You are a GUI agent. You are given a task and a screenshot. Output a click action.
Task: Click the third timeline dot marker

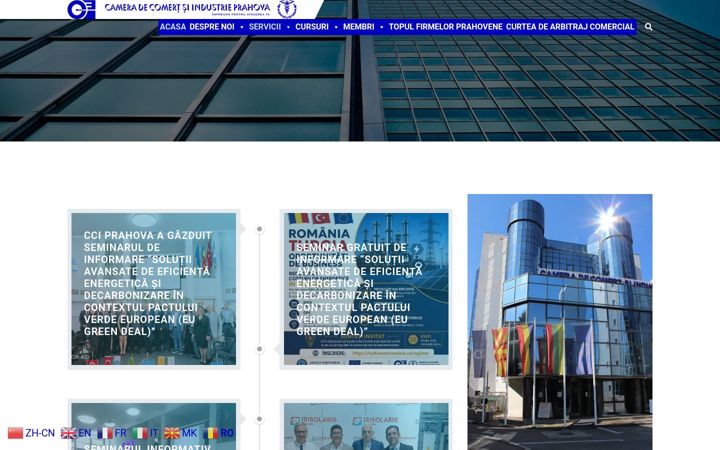click(x=259, y=419)
